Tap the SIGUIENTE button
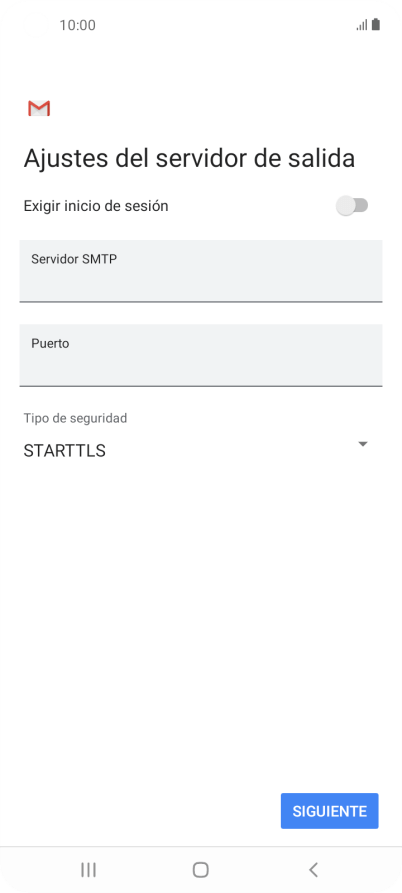402x893 pixels. tap(330, 811)
